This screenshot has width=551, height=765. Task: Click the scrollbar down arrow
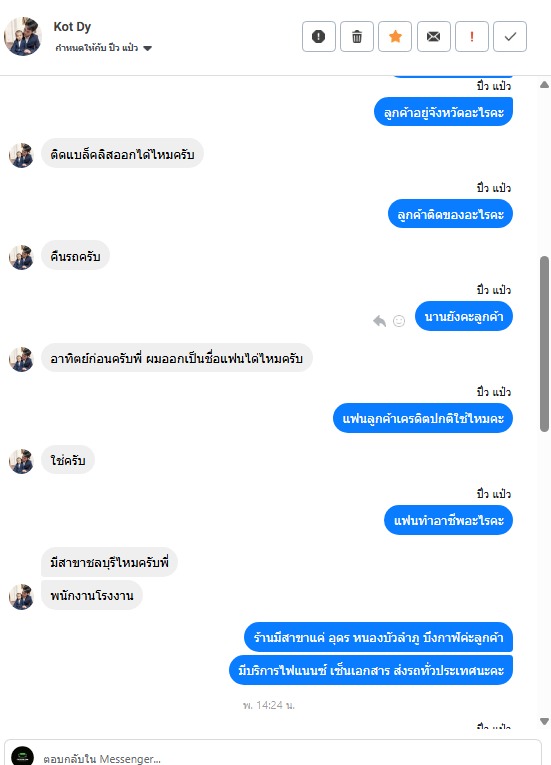[544, 721]
